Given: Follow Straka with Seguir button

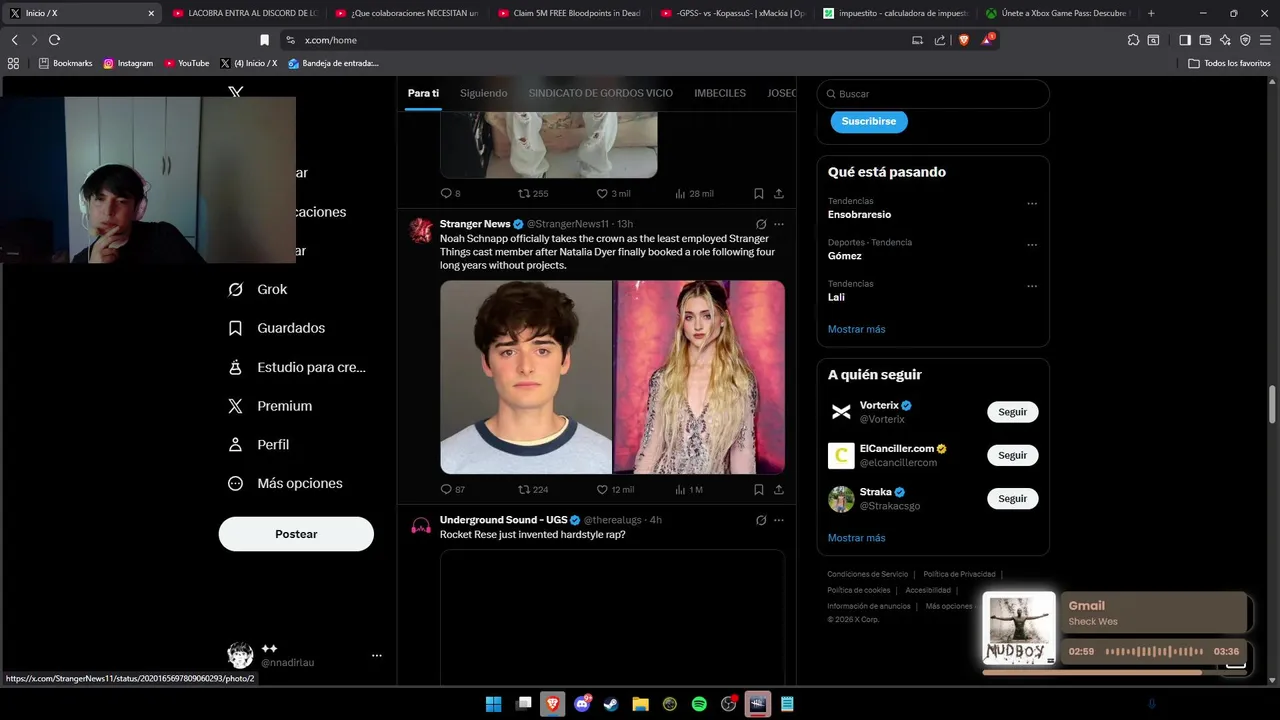Looking at the screenshot, I should point(1013,498).
